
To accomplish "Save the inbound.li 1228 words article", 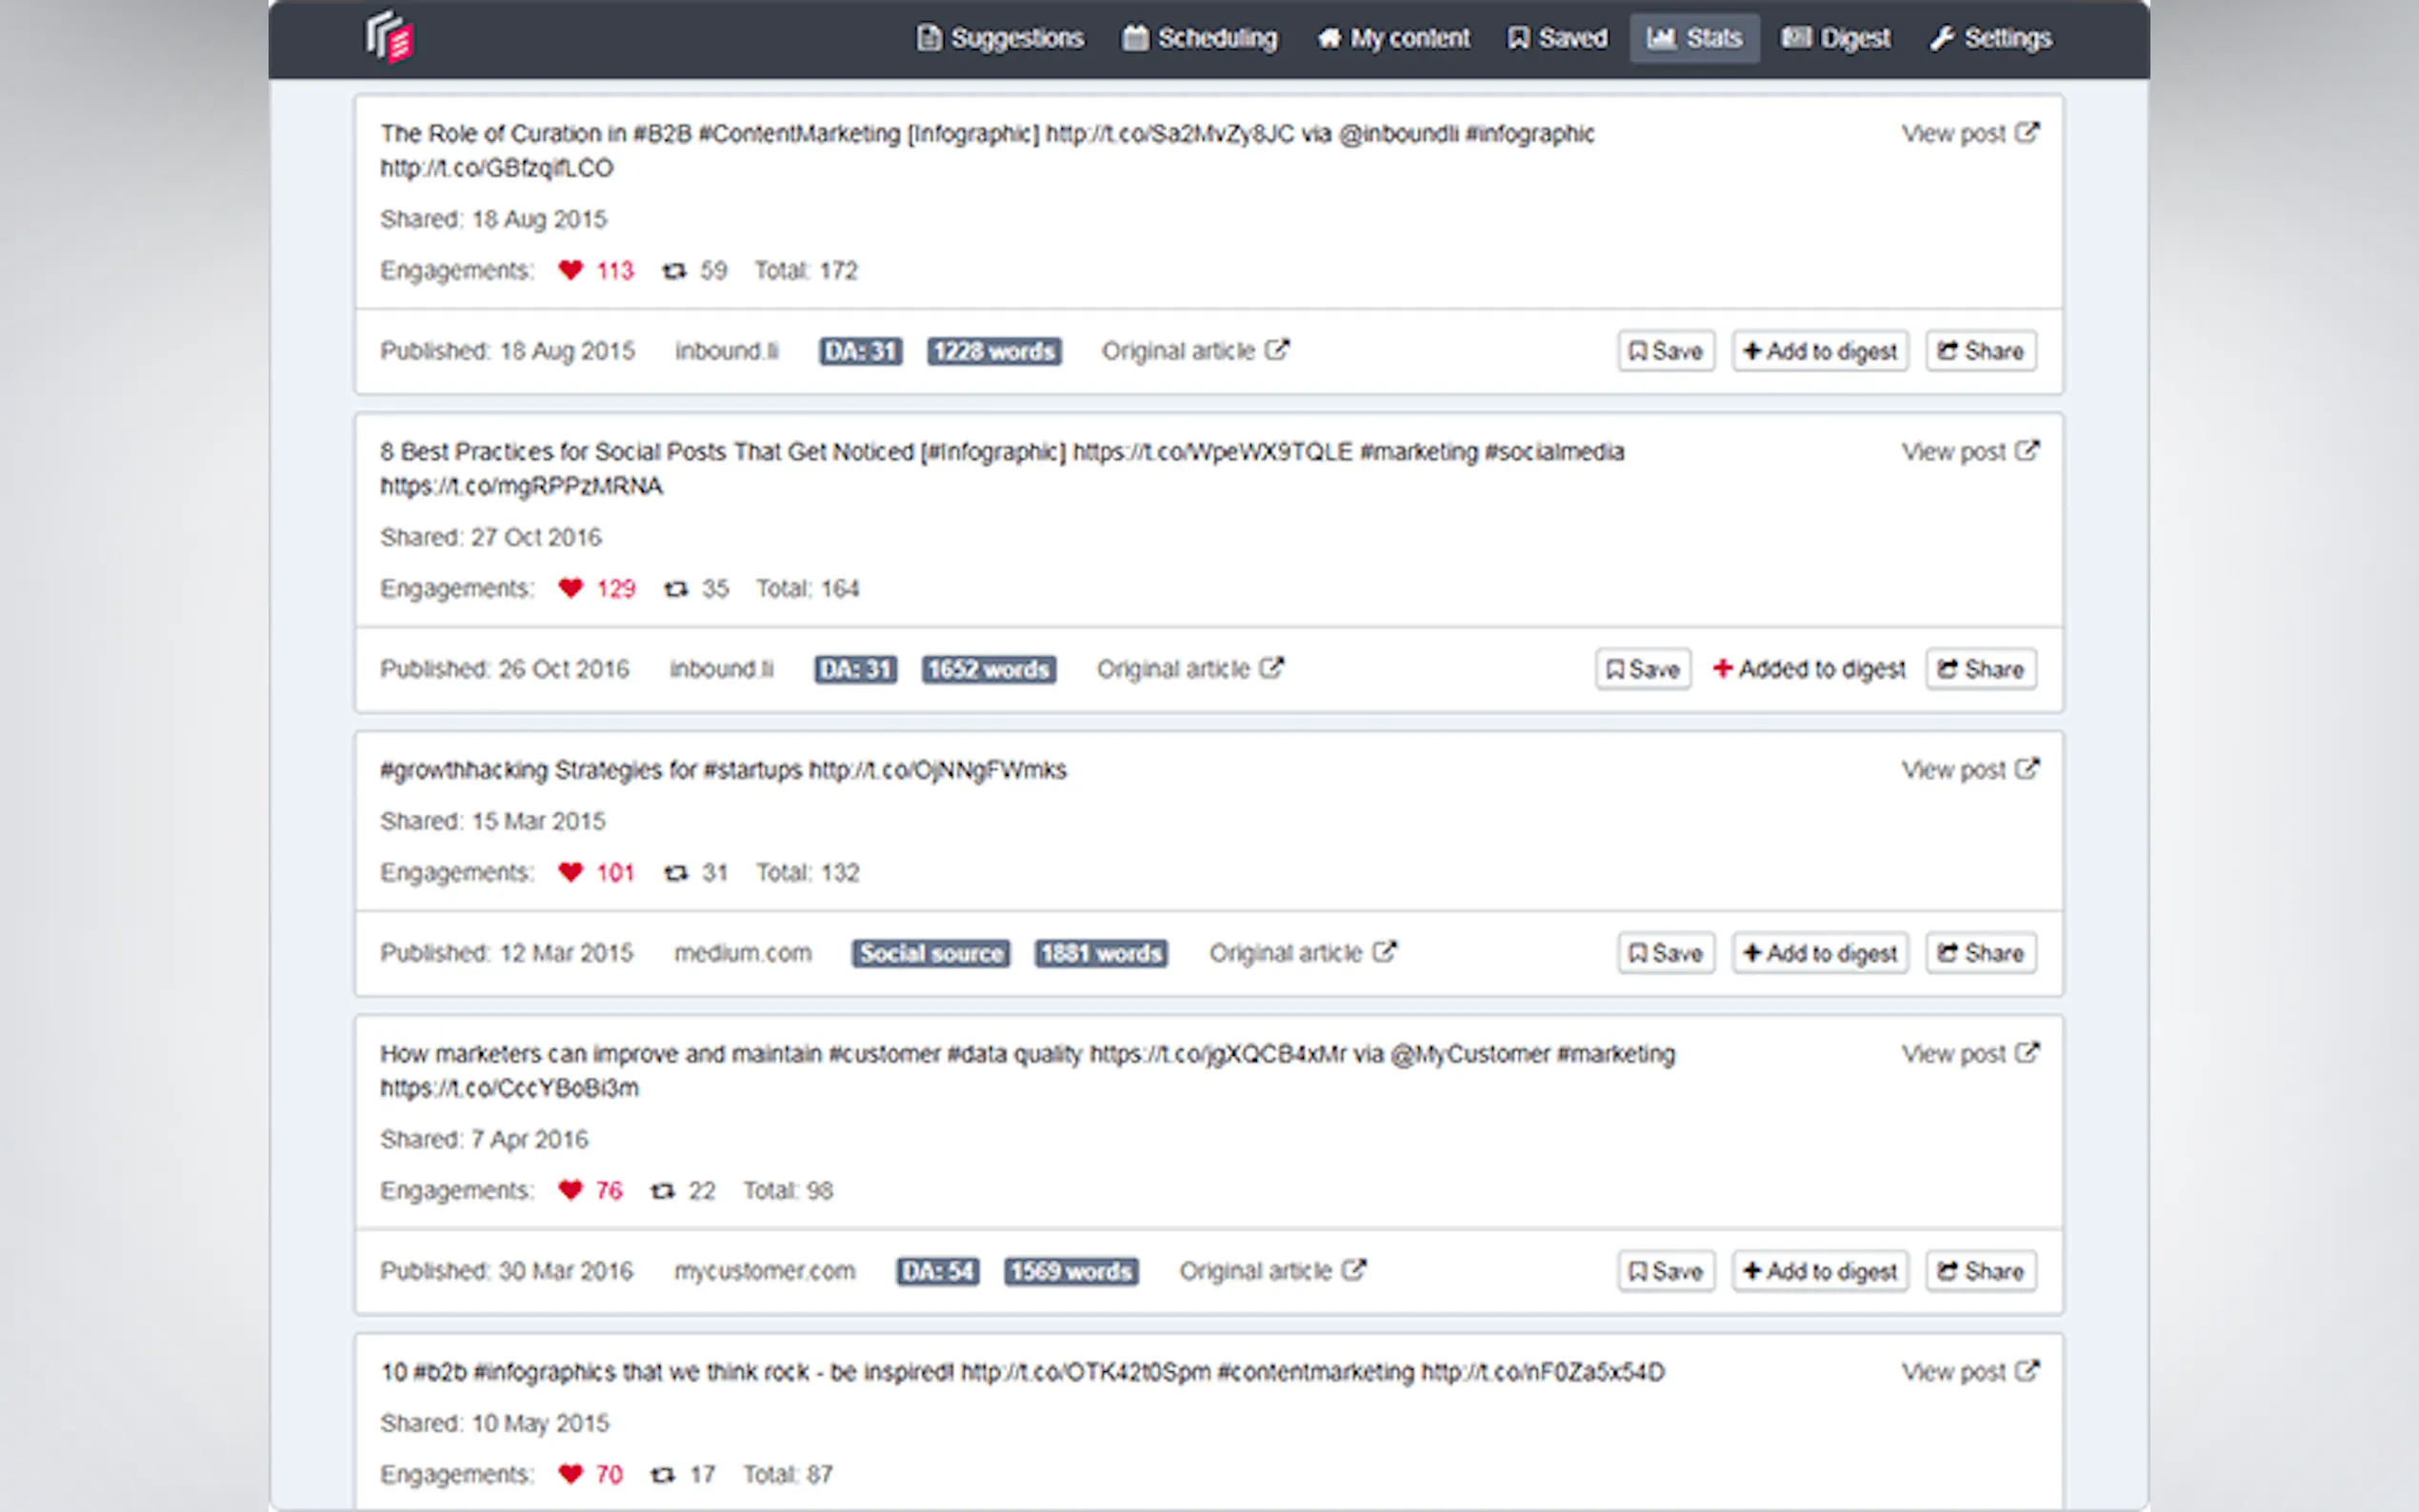I will click(1666, 351).
